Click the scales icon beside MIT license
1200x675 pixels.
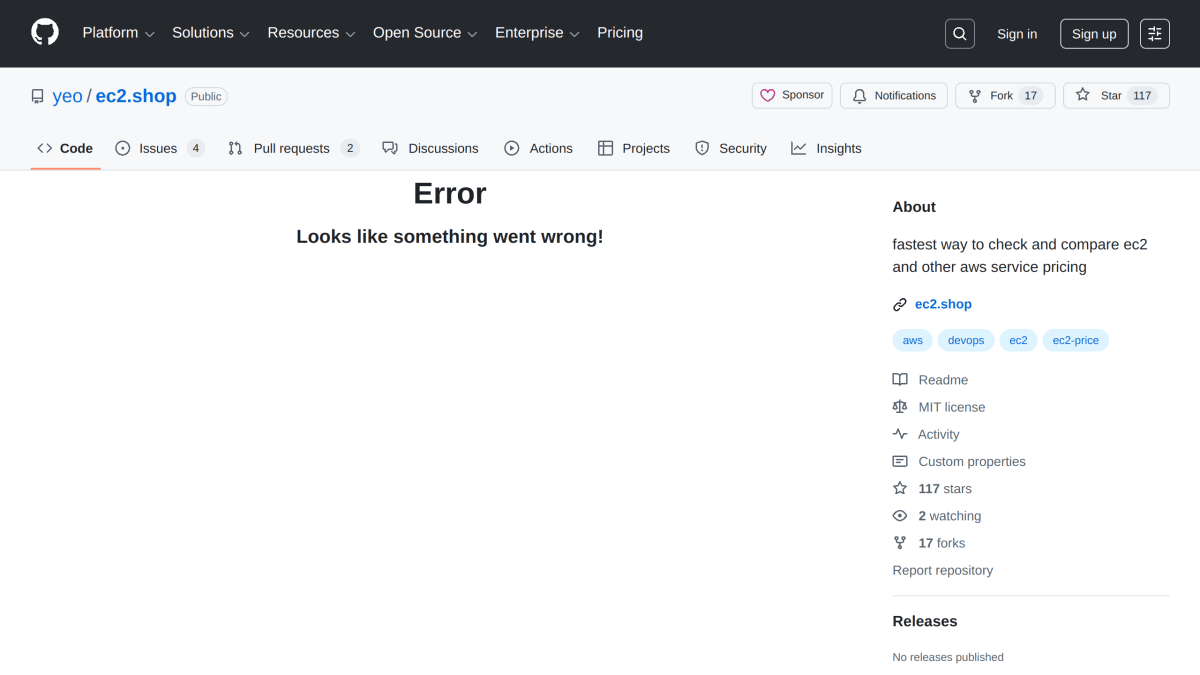click(900, 407)
